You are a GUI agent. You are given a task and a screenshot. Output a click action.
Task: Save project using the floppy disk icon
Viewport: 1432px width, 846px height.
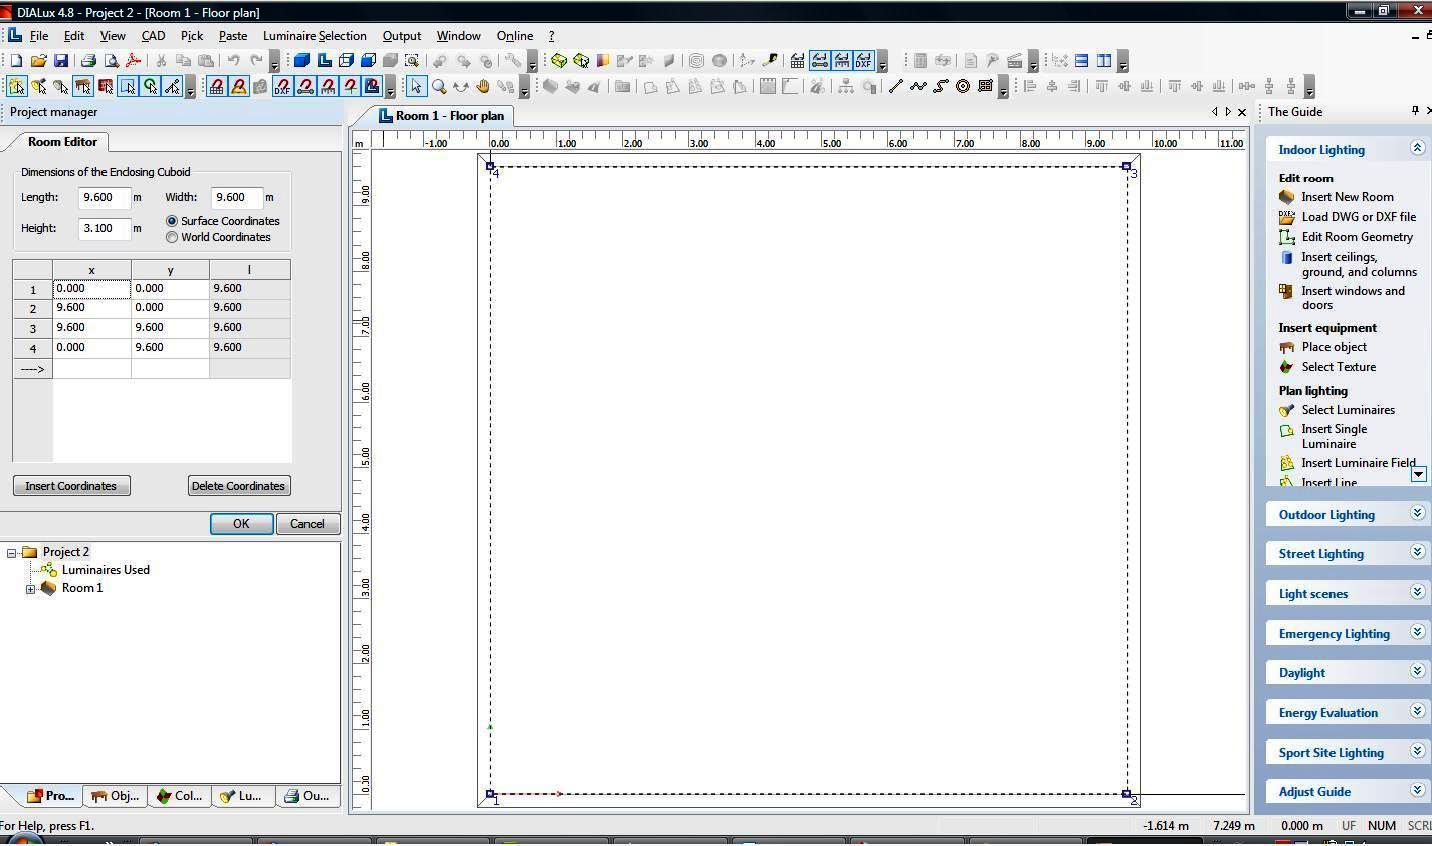pos(60,61)
